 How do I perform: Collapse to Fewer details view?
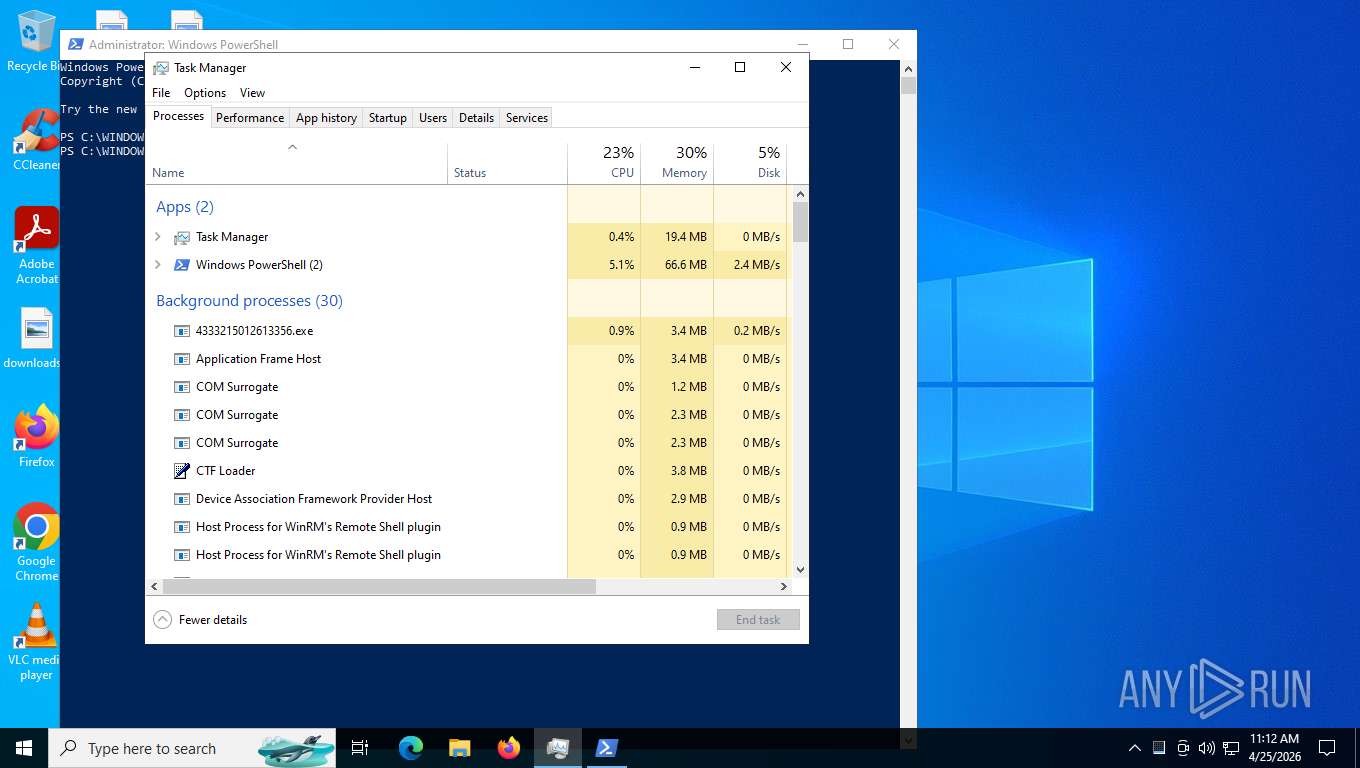point(200,620)
